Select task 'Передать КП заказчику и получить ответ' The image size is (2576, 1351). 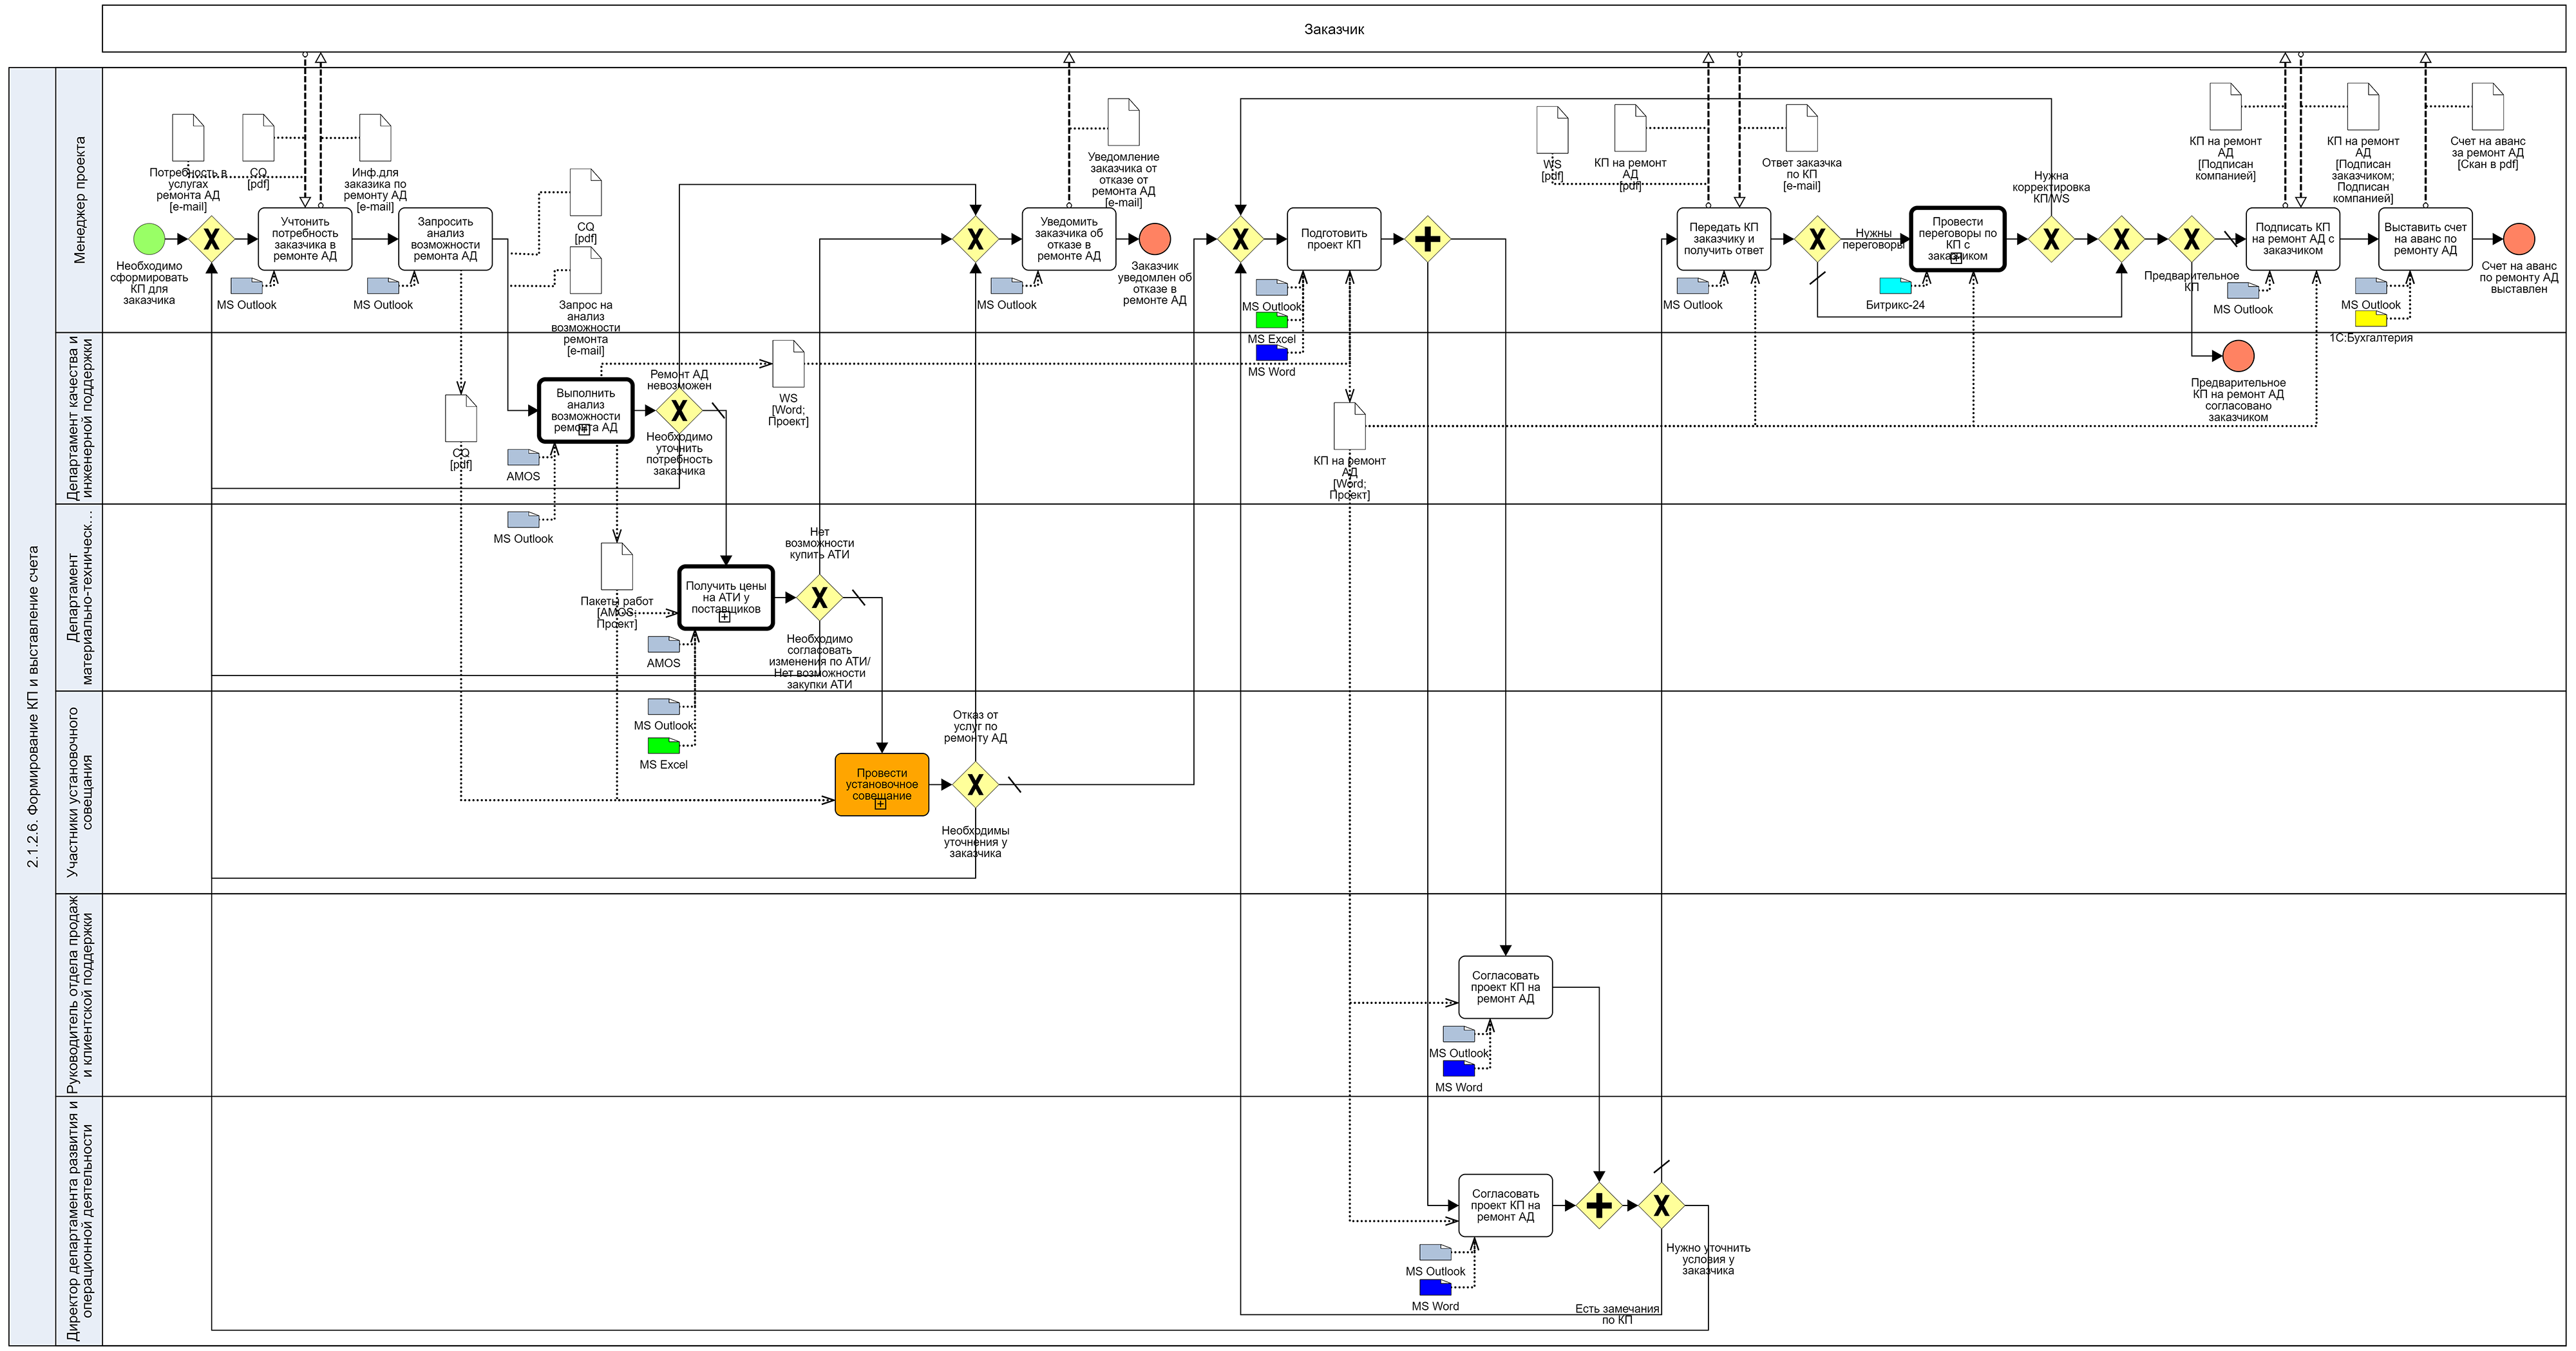(x=1723, y=239)
